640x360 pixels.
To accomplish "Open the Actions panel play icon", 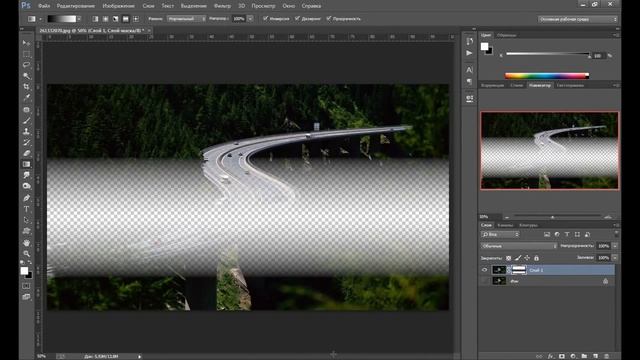I will [x=469, y=53].
